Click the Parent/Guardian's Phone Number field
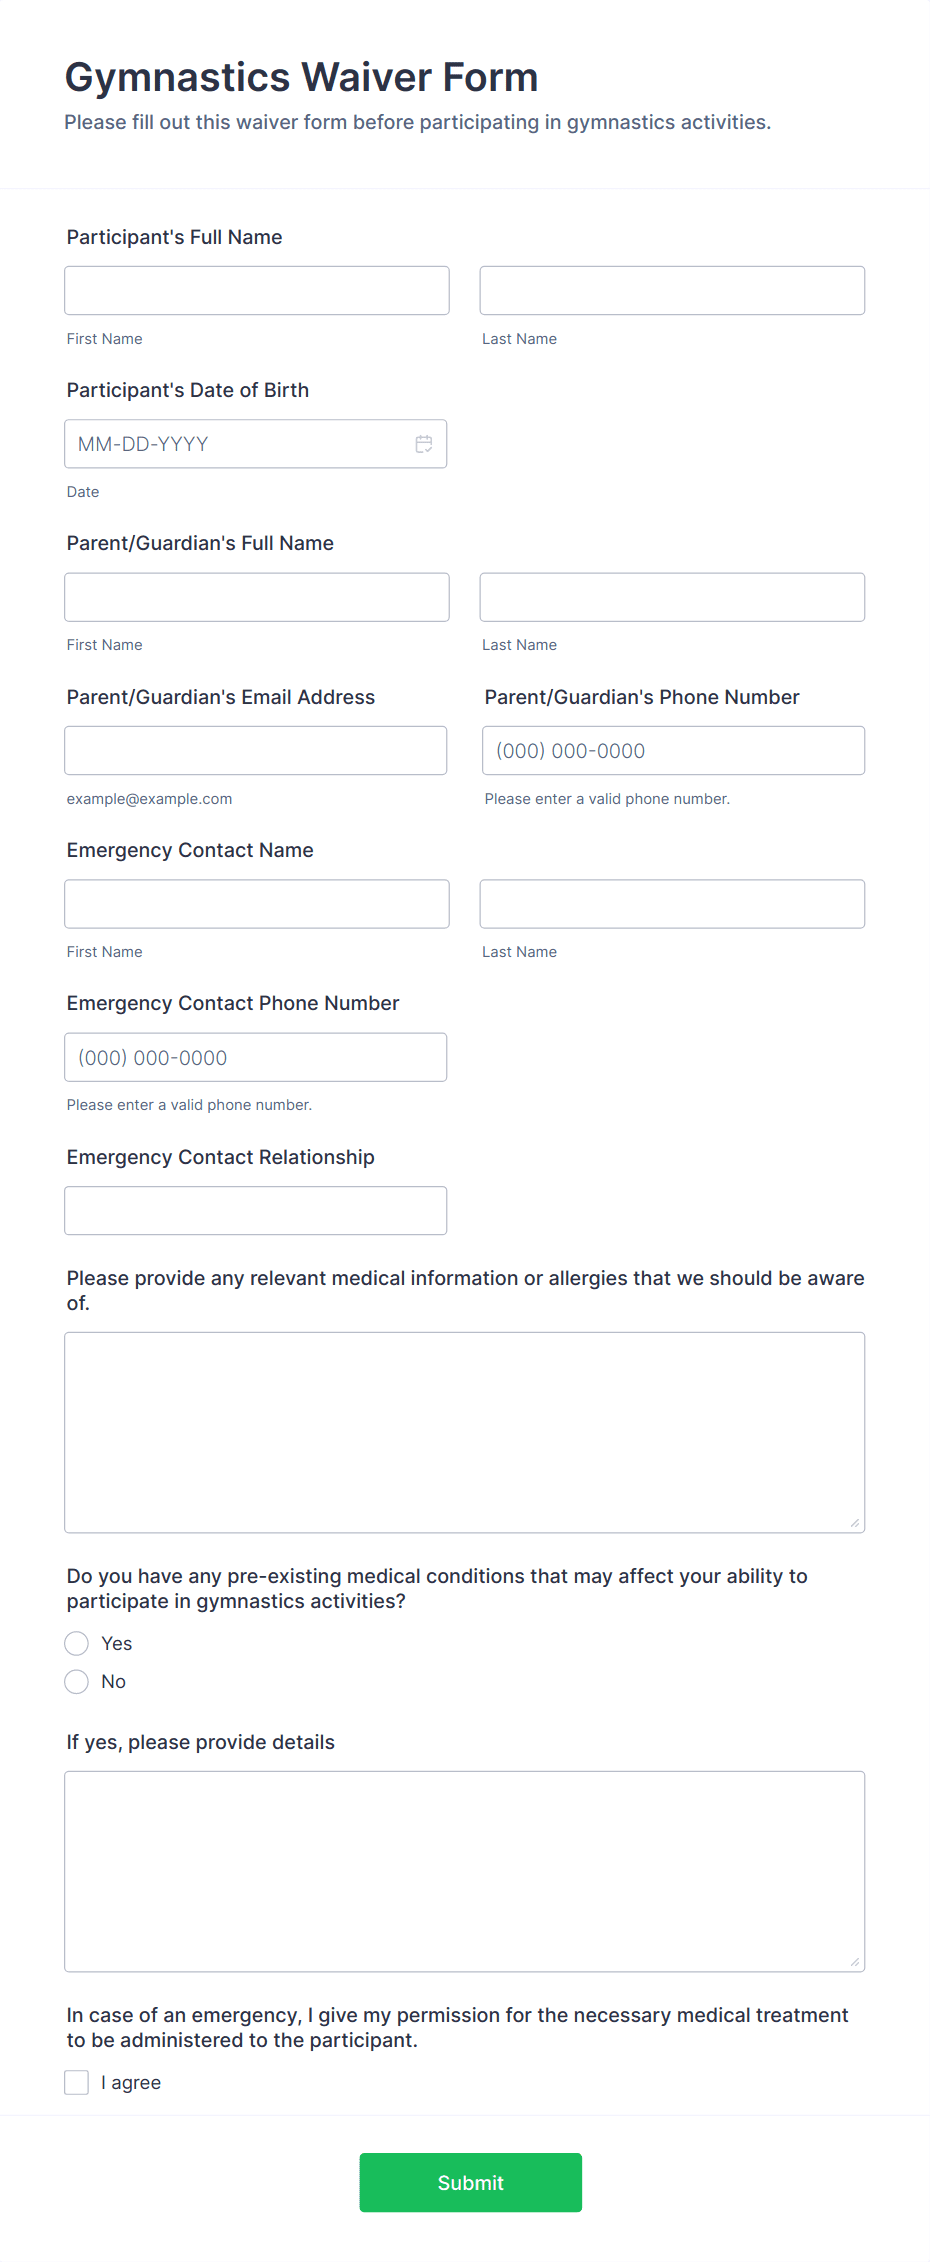This screenshot has height=2262, width=930. click(672, 750)
